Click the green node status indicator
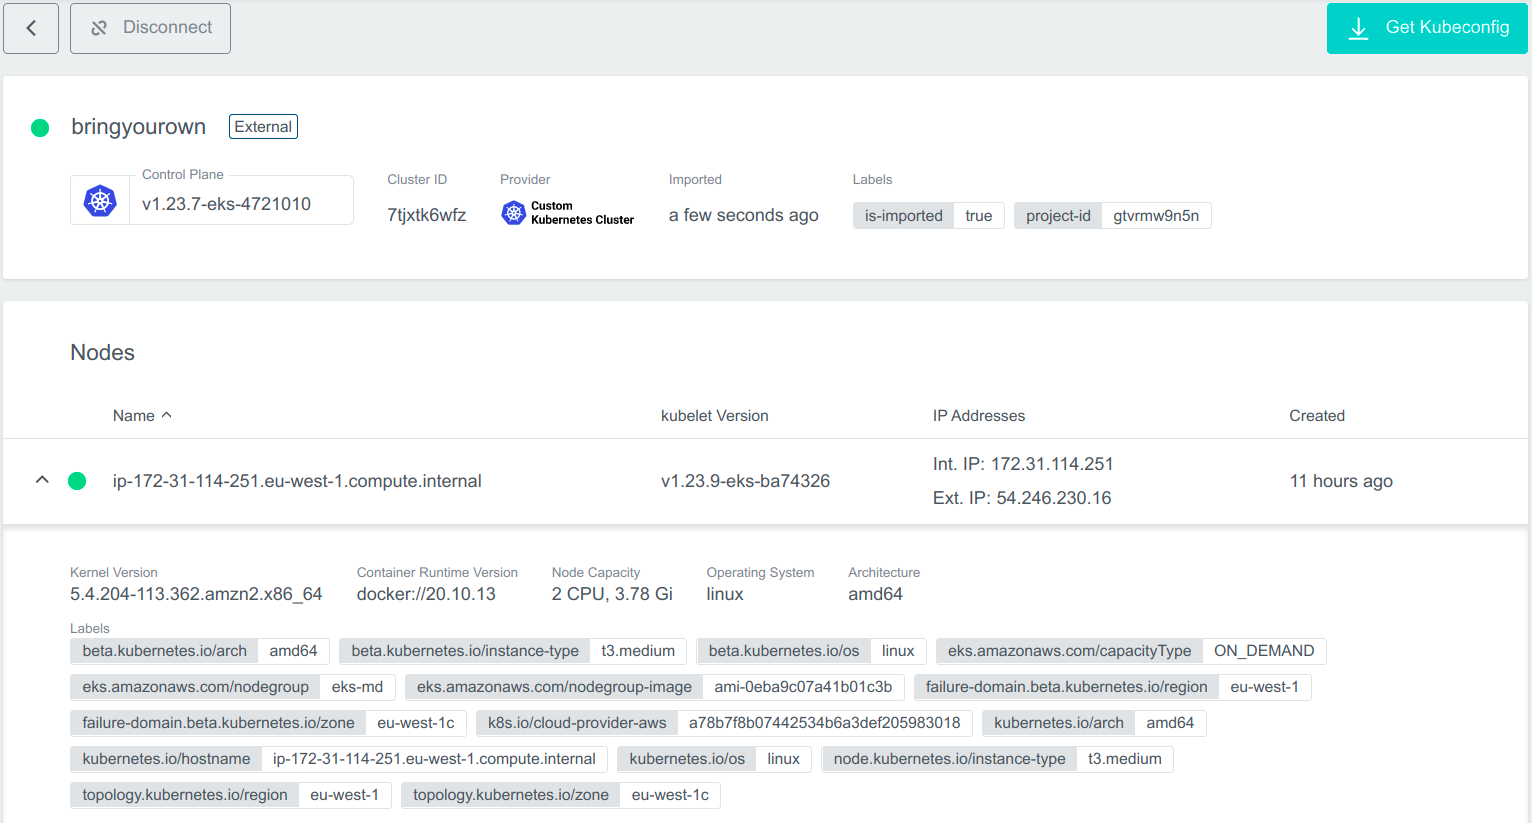The height and width of the screenshot is (823, 1532). [x=77, y=481]
